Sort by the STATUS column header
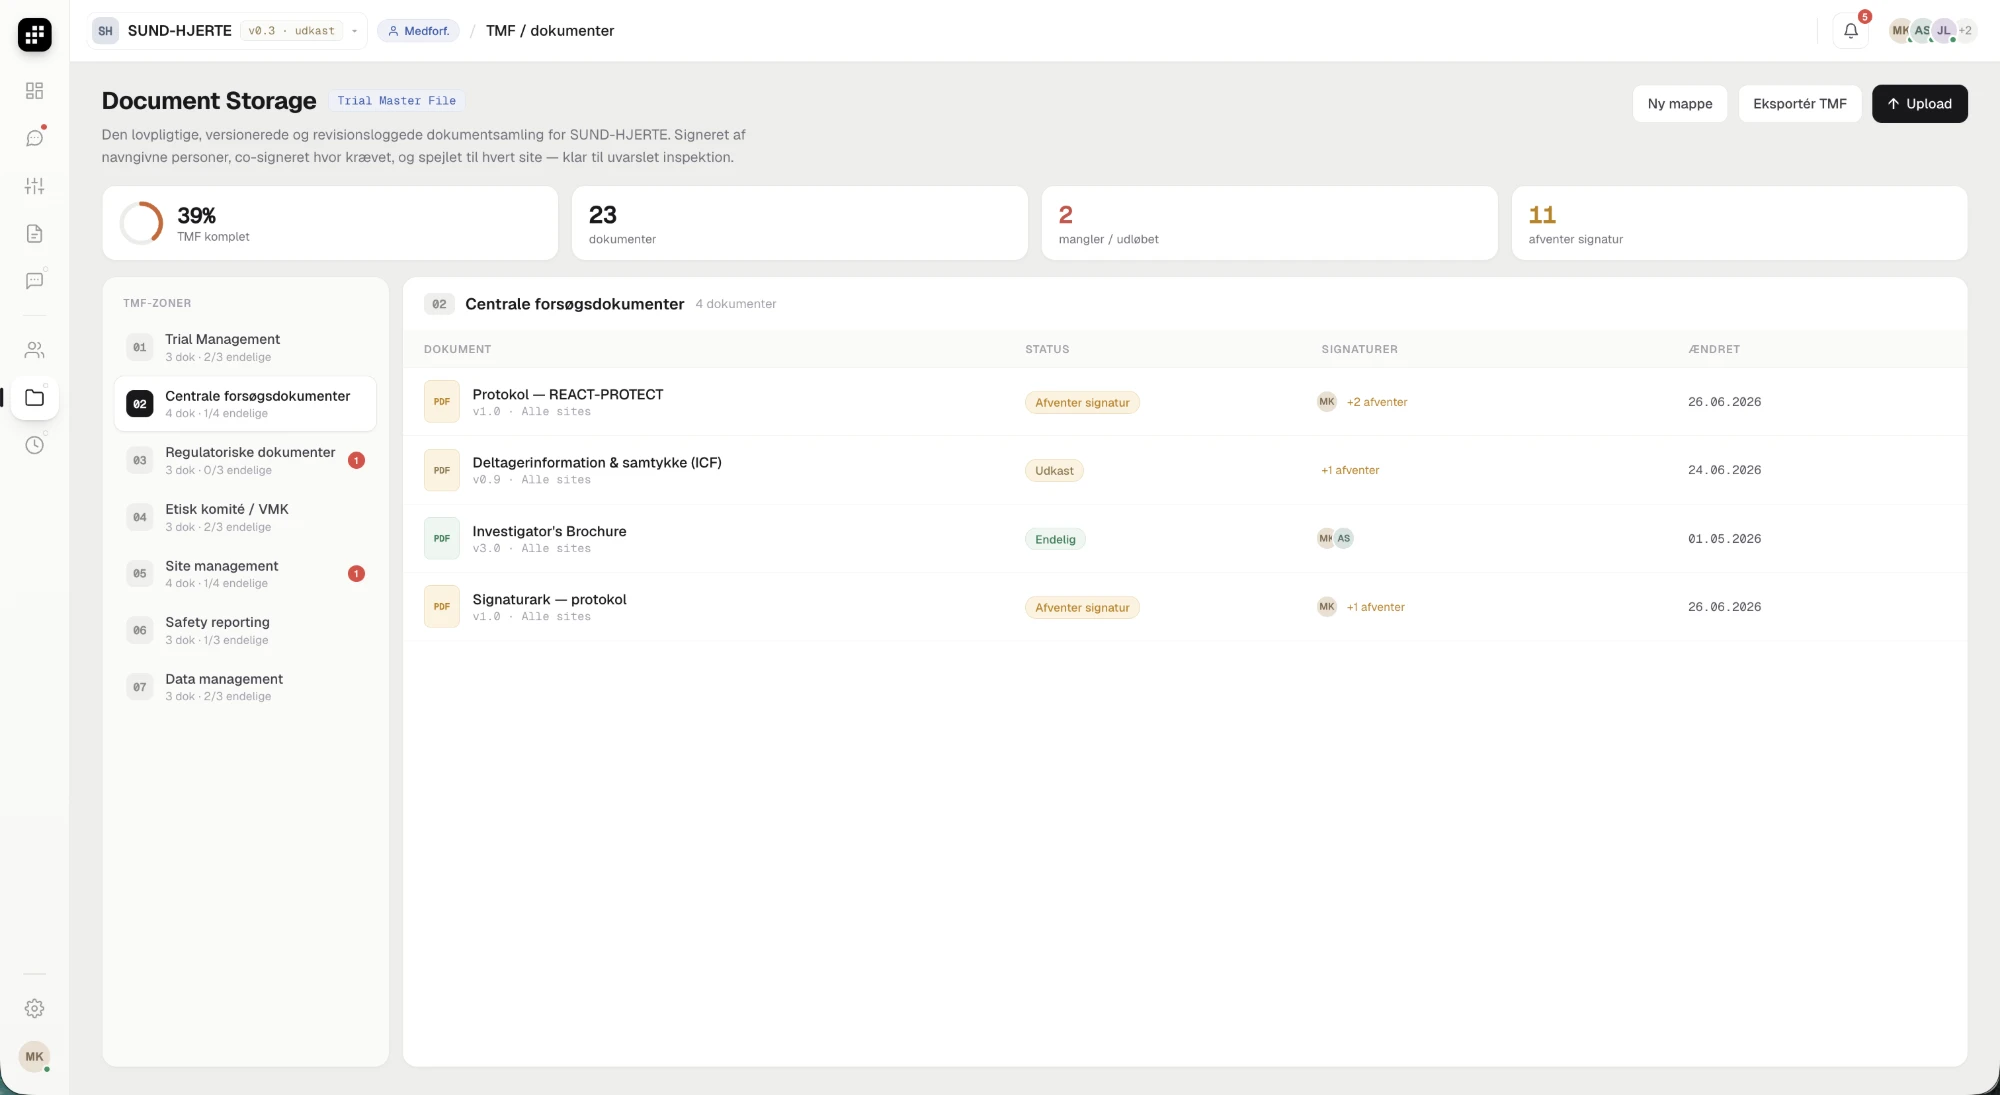 point(1047,349)
